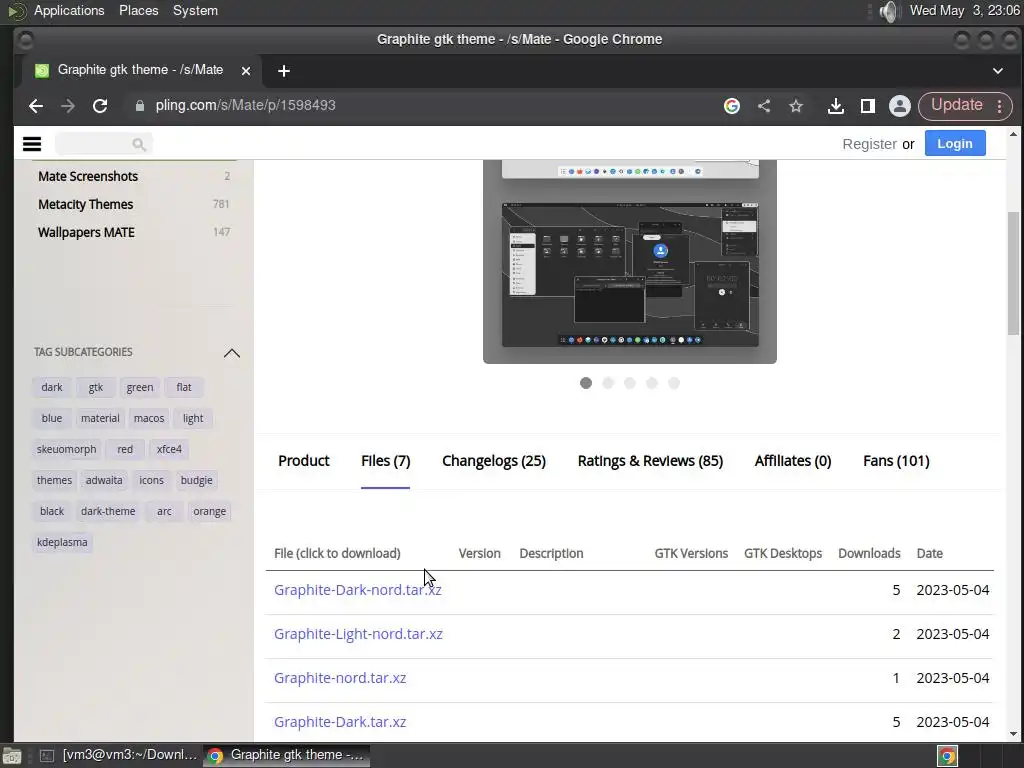Select the gtk tag

[95, 387]
